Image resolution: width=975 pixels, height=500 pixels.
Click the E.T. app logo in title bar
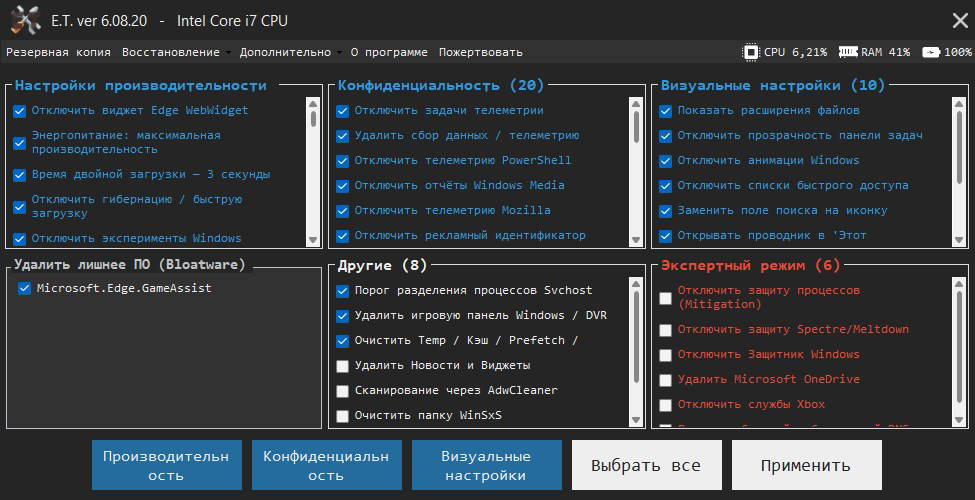tap(23, 20)
